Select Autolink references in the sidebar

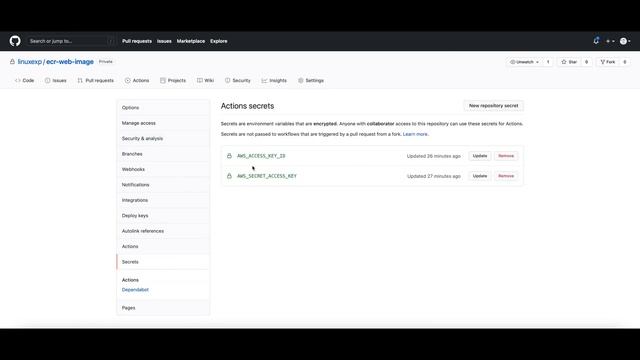pyautogui.click(x=163, y=231)
